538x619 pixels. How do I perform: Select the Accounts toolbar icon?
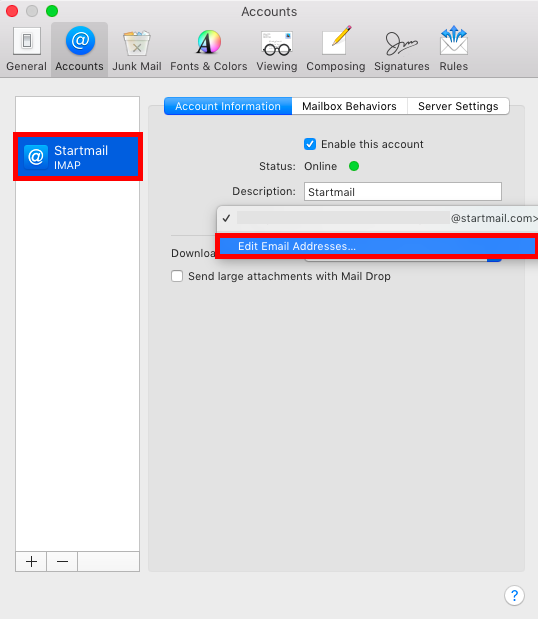pyautogui.click(x=79, y=49)
